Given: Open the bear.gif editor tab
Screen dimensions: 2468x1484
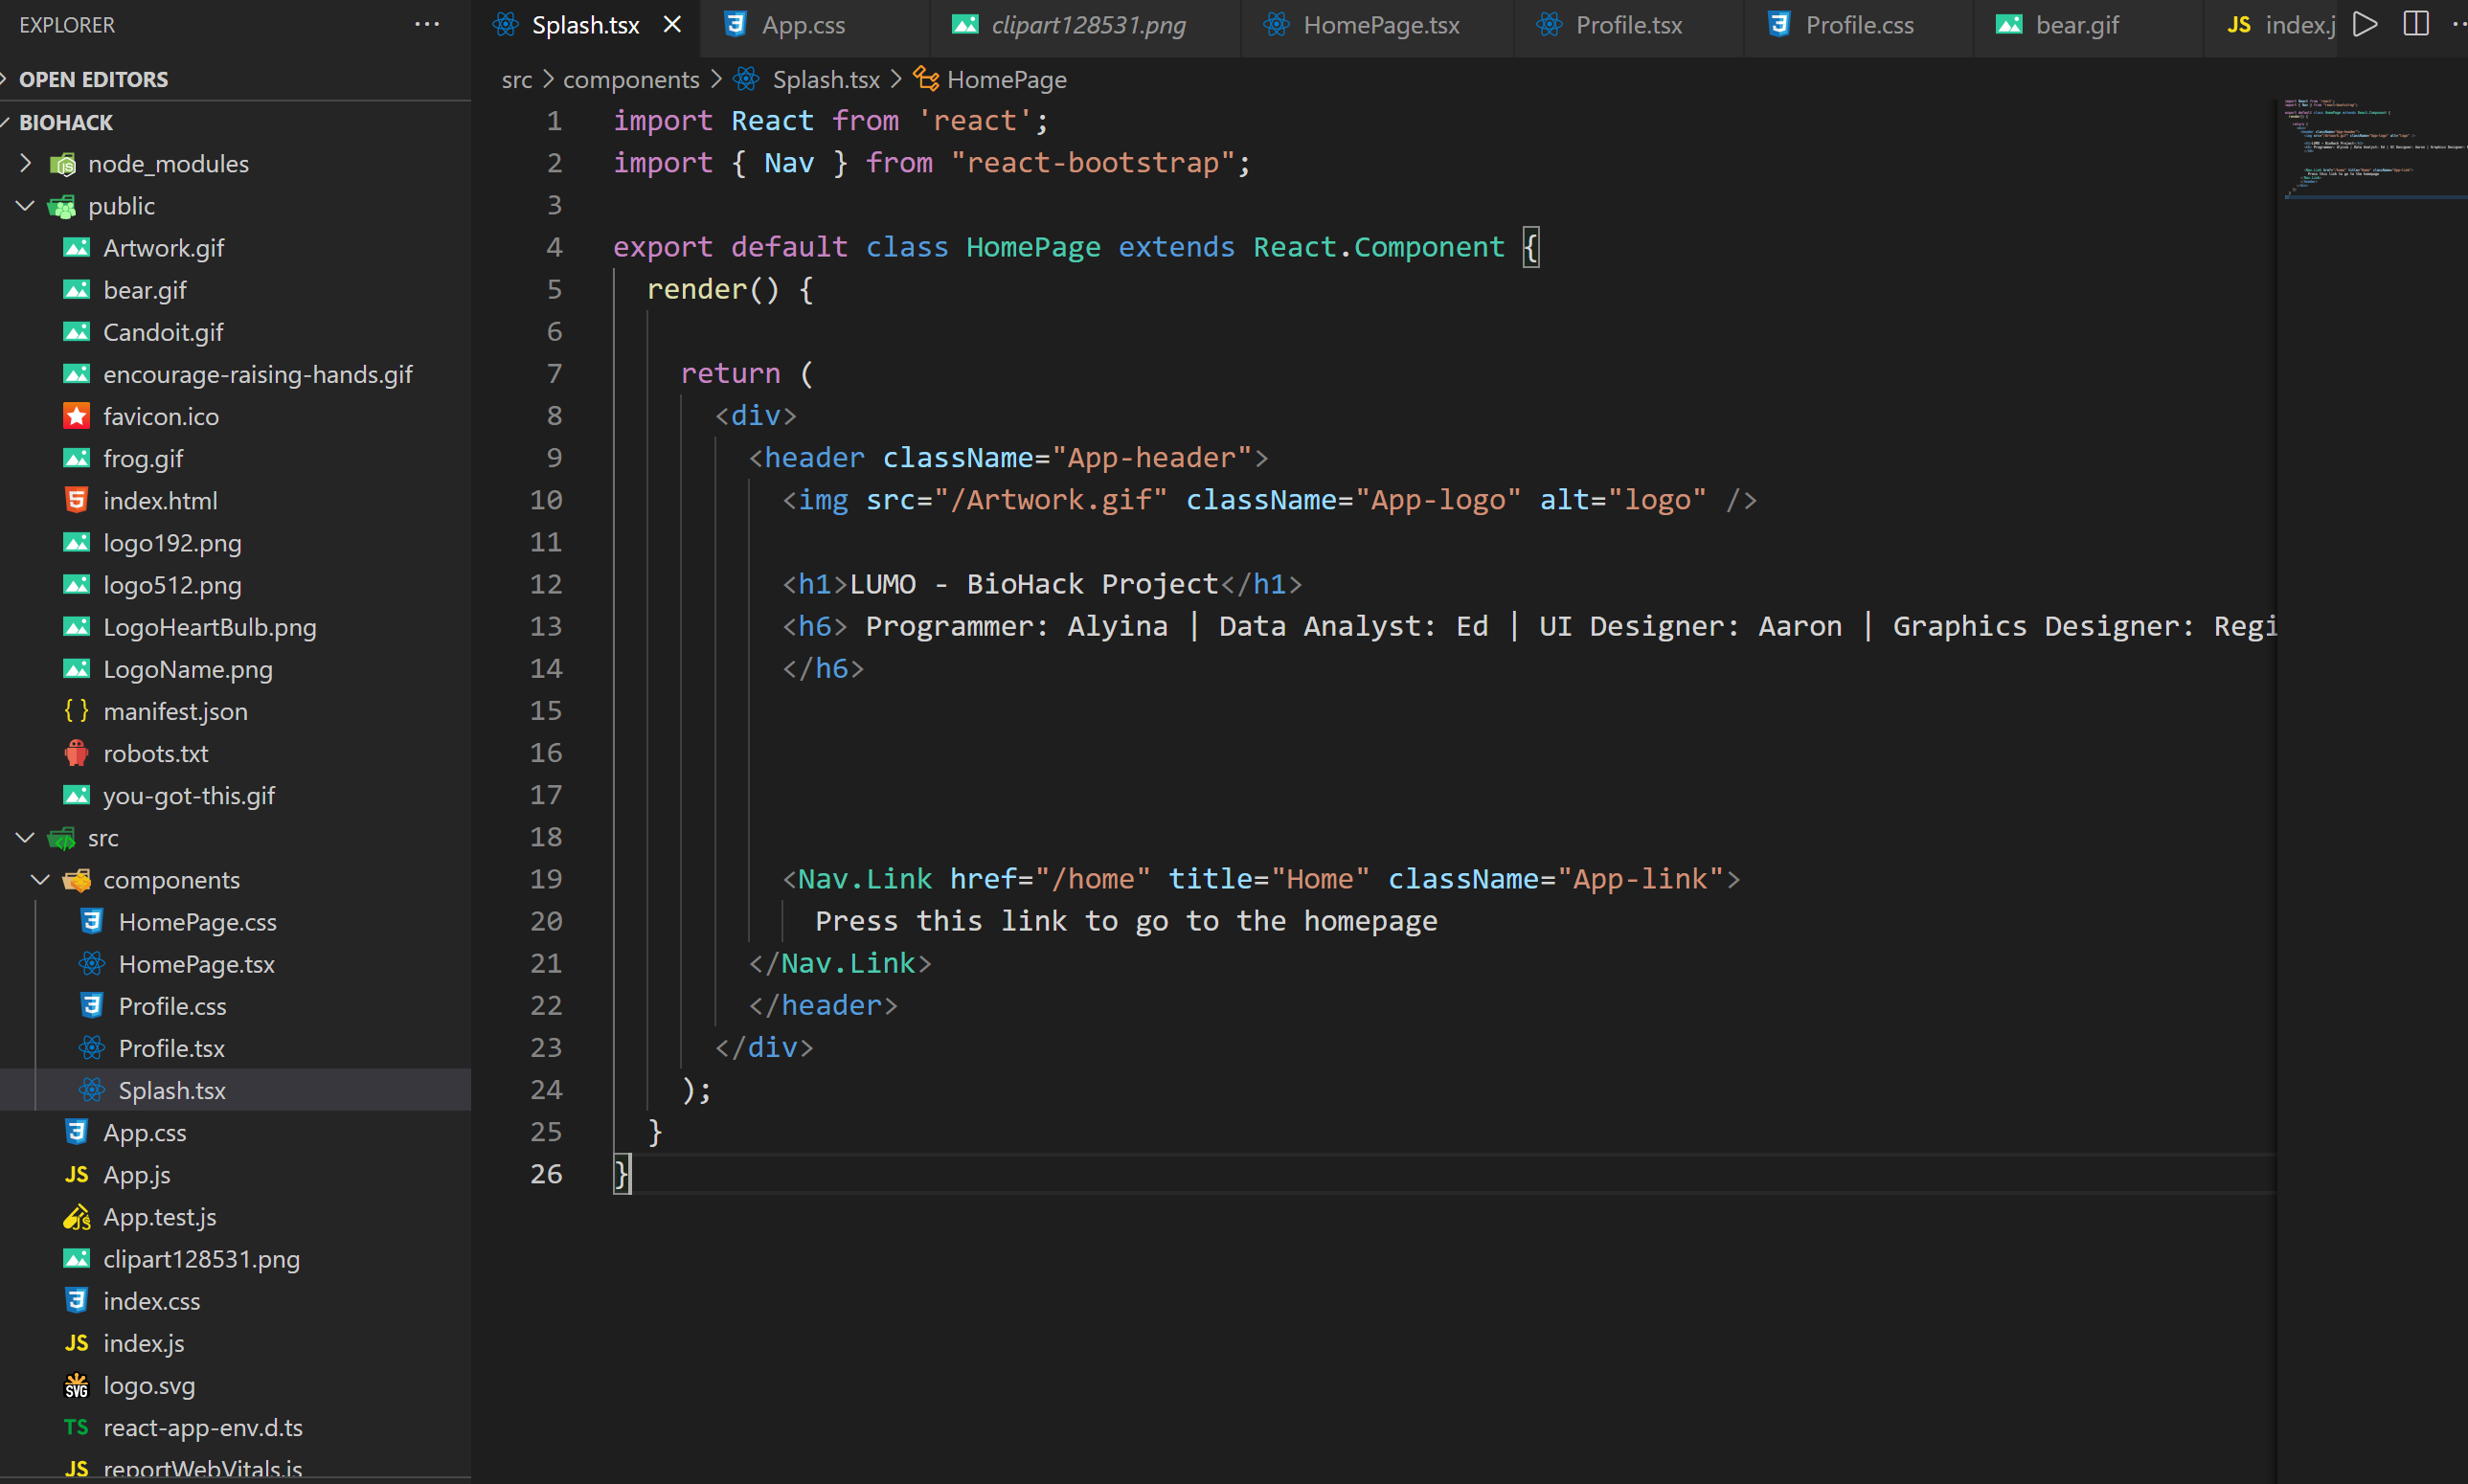Looking at the screenshot, I should [2076, 25].
